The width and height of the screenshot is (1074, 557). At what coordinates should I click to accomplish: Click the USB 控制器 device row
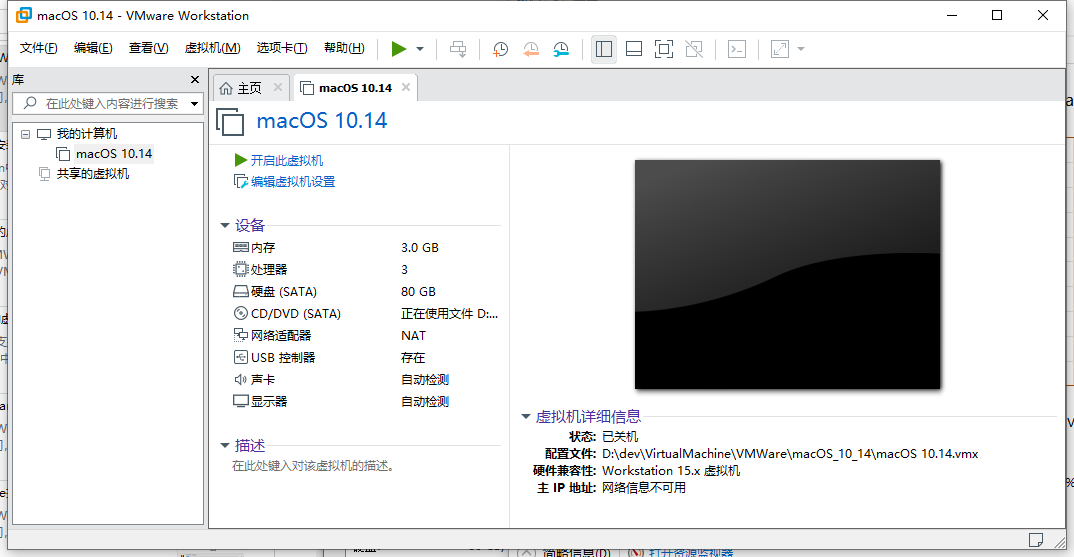click(366, 357)
